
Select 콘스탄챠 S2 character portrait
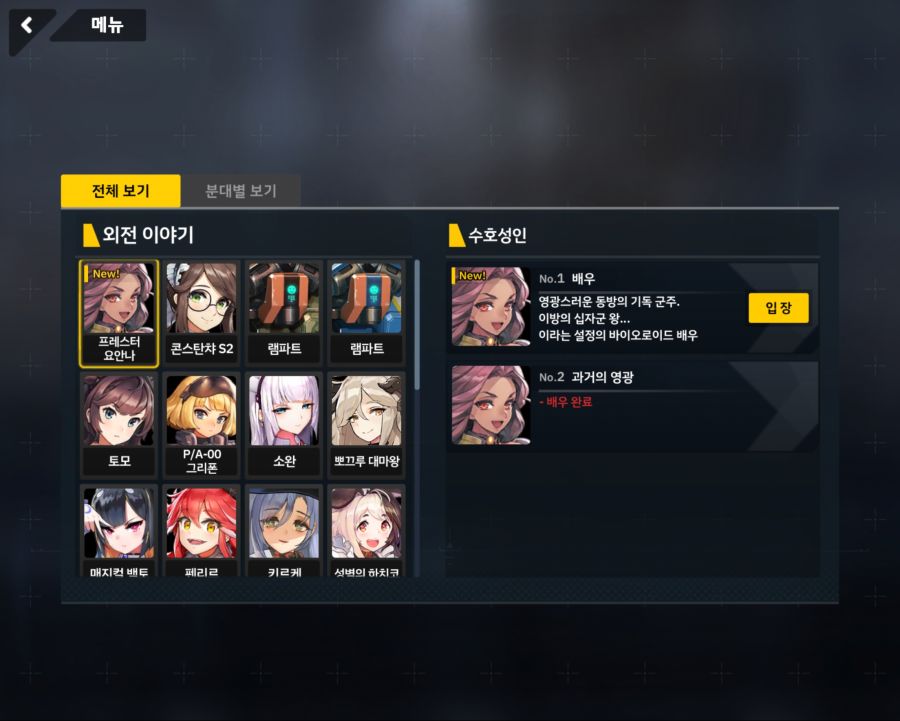(x=201, y=313)
